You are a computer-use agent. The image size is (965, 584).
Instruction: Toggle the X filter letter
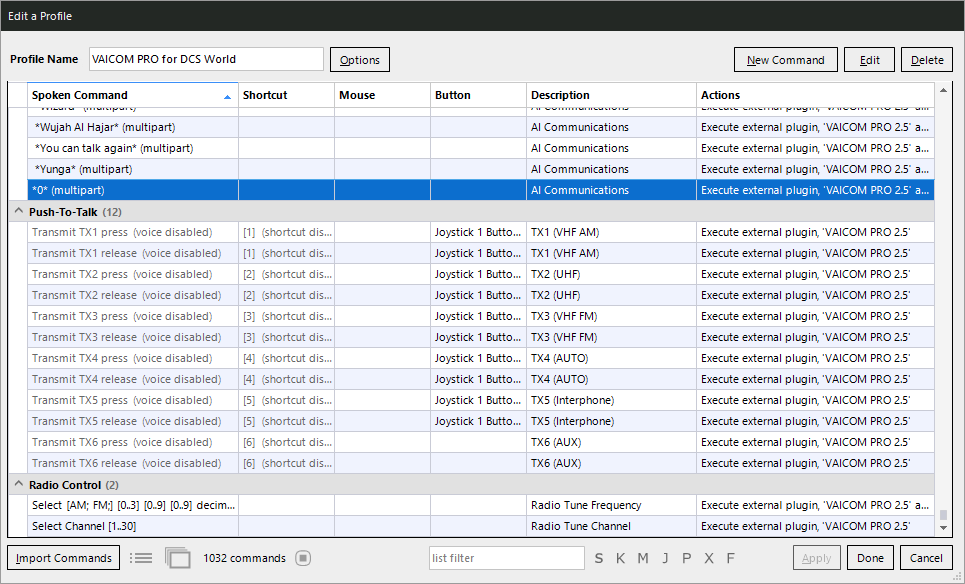pos(709,558)
